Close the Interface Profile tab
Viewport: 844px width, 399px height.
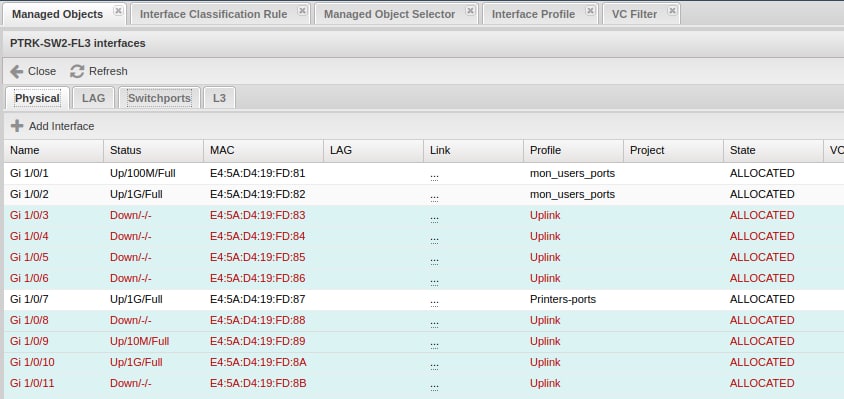coord(590,11)
